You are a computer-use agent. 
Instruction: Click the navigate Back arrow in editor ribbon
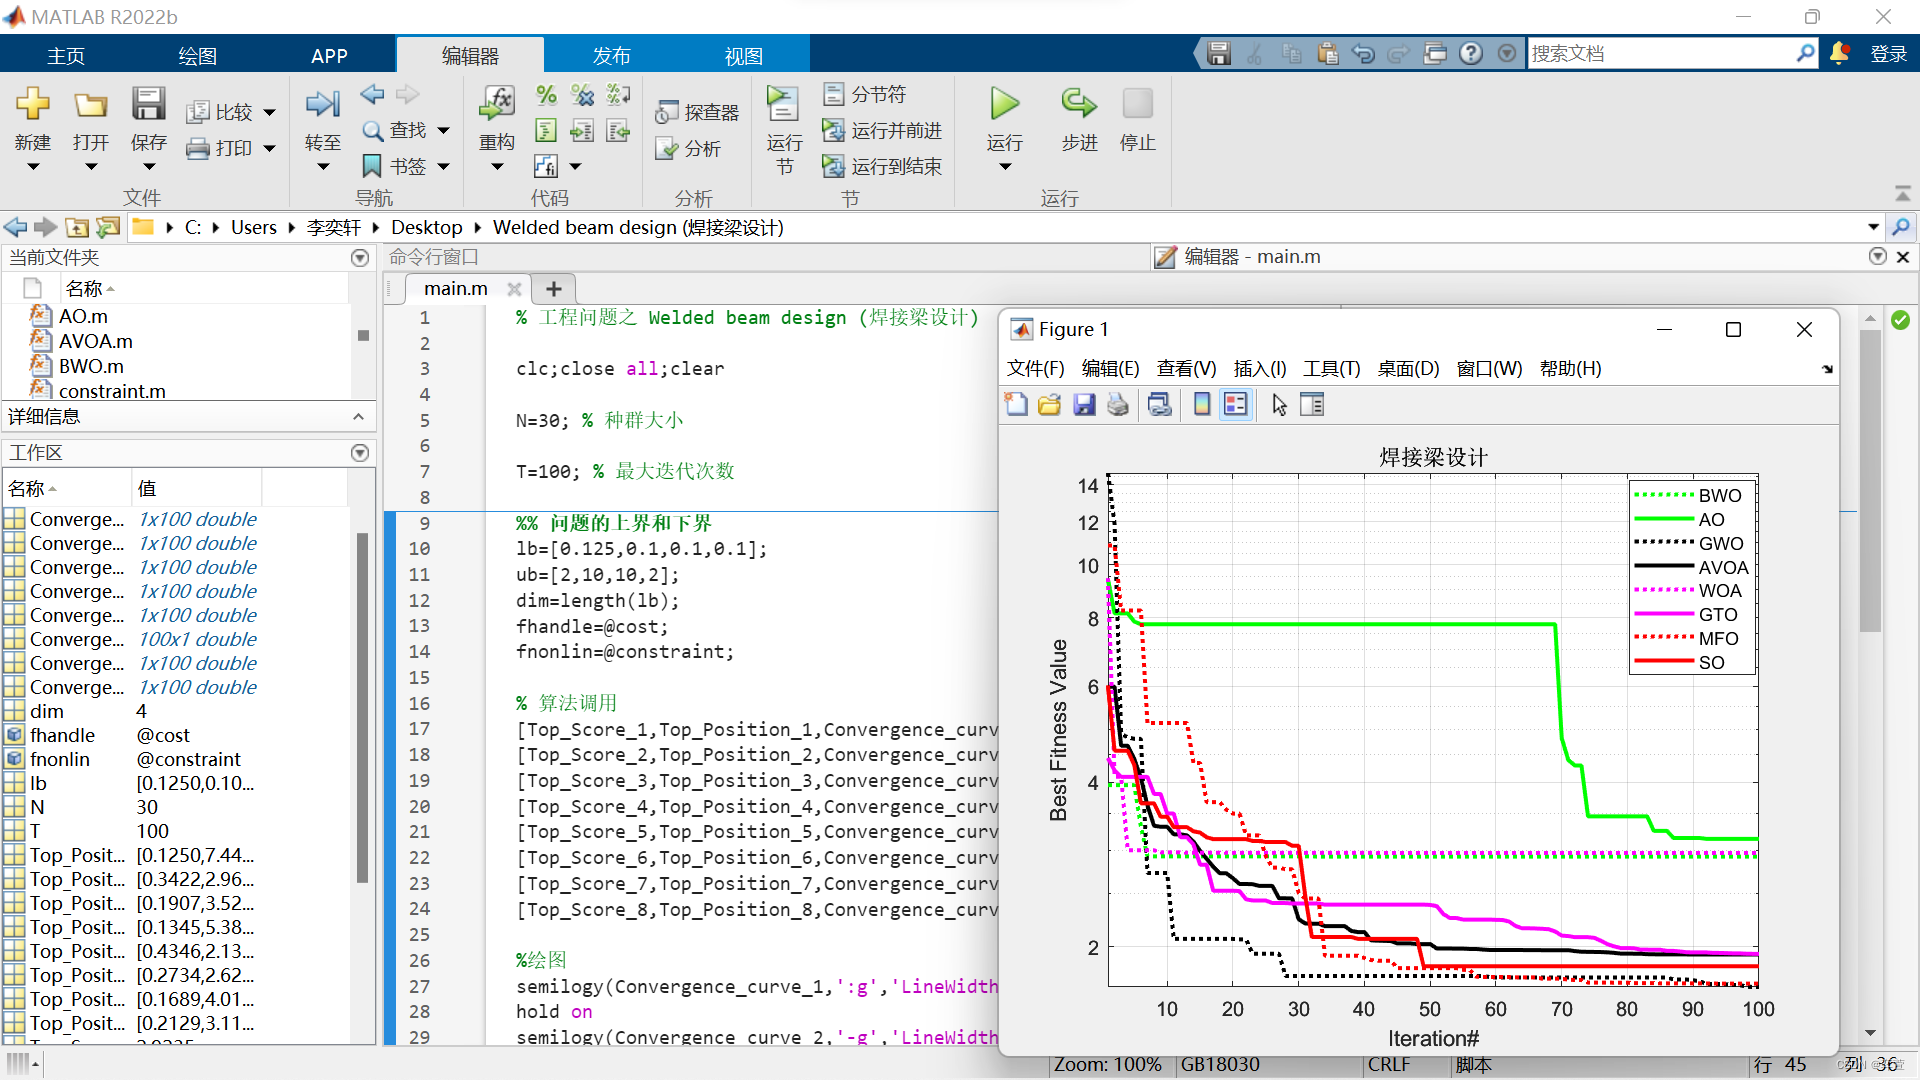point(372,94)
